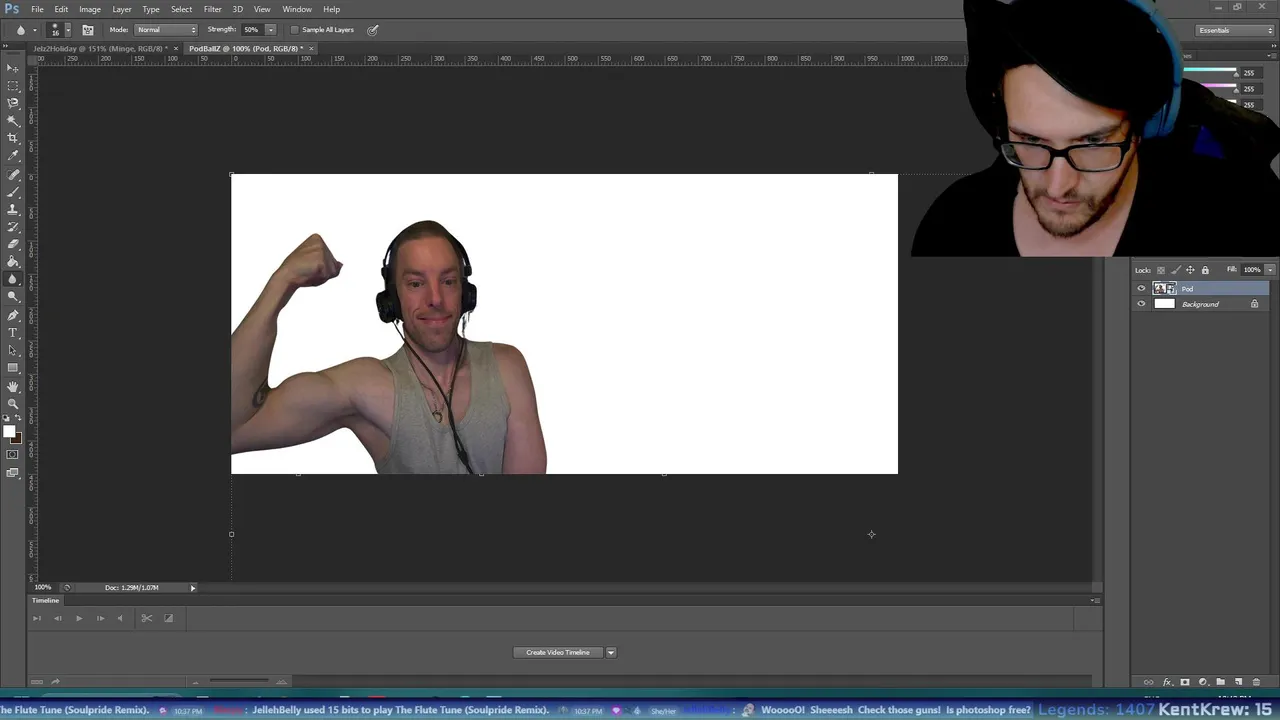
Task: Open the File menu
Action: pyautogui.click(x=37, y=9)
